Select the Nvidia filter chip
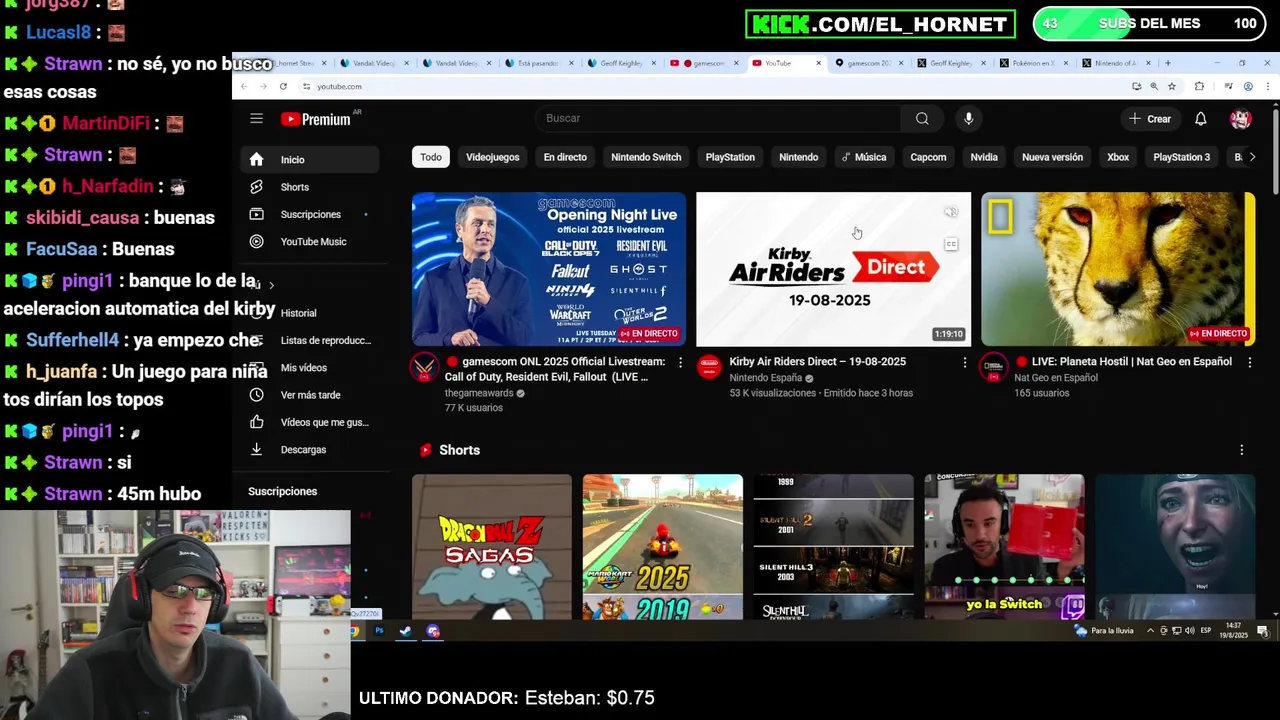Screen dimensions: 1280x720 (x=984, y=157)
